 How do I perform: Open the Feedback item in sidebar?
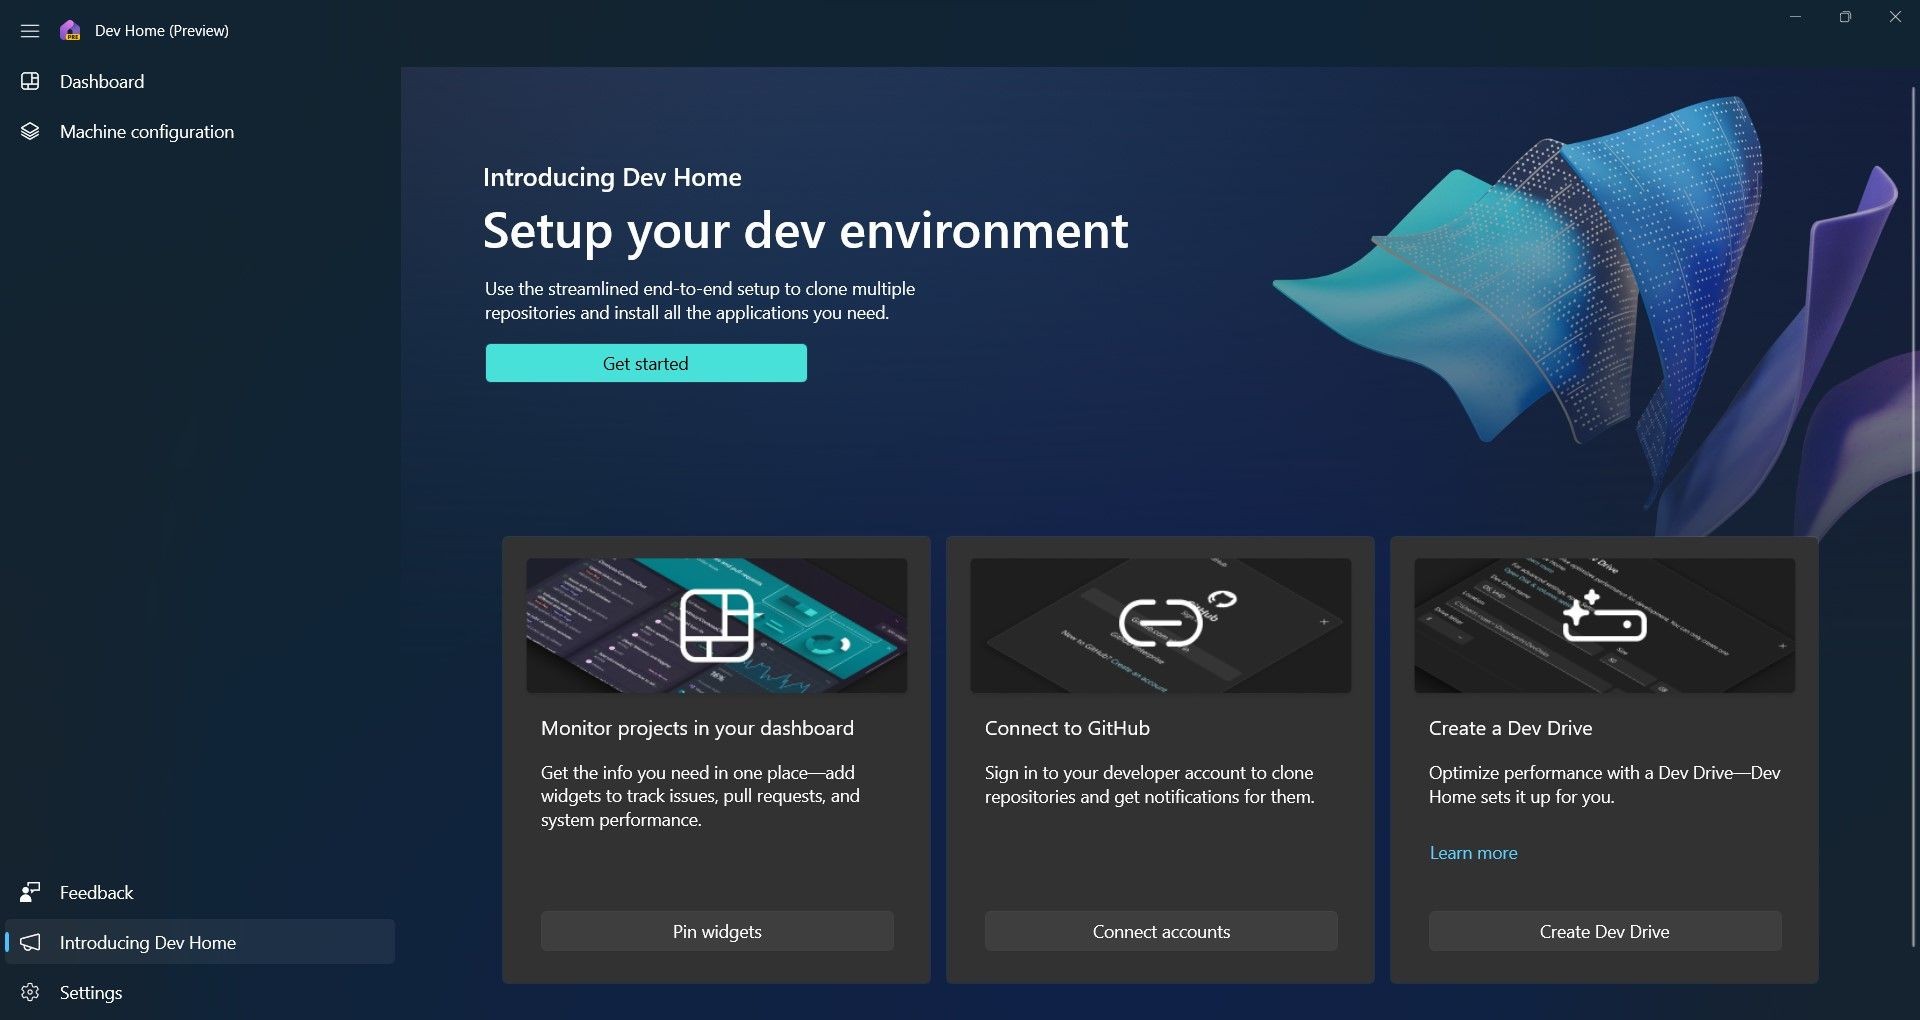click(x=200, y=892)
